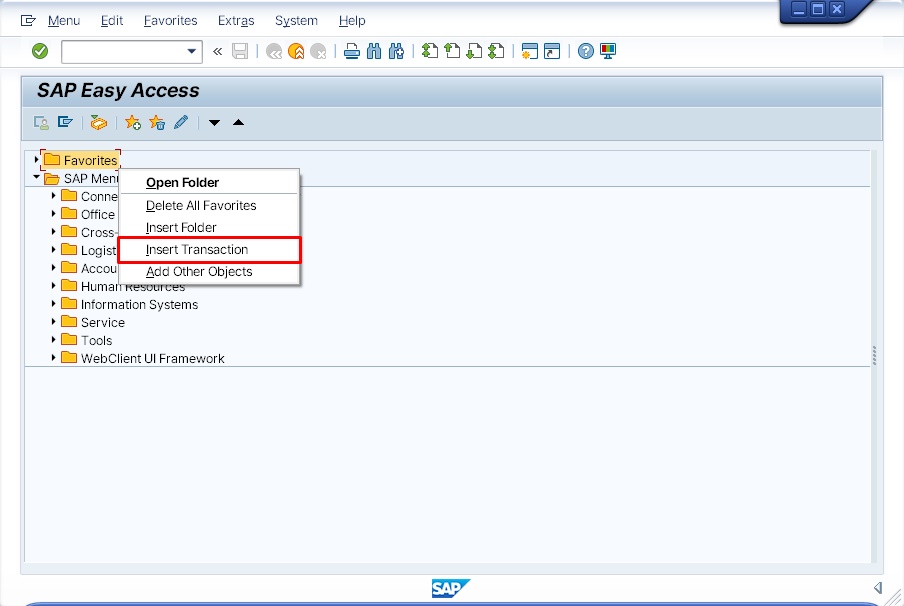This screenshot has height=606, width=904.
Task: Click Generate Shortcut icon
Action: [552, 51]
